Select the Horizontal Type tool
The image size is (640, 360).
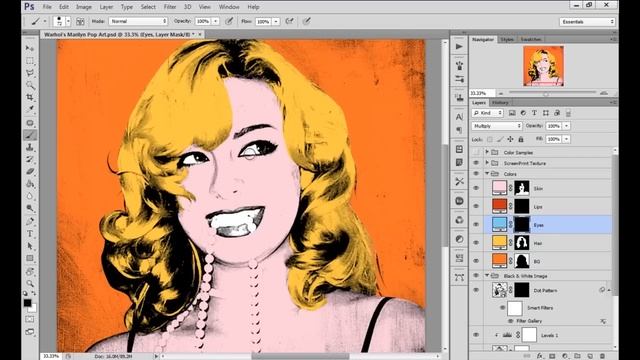(29, 234)
